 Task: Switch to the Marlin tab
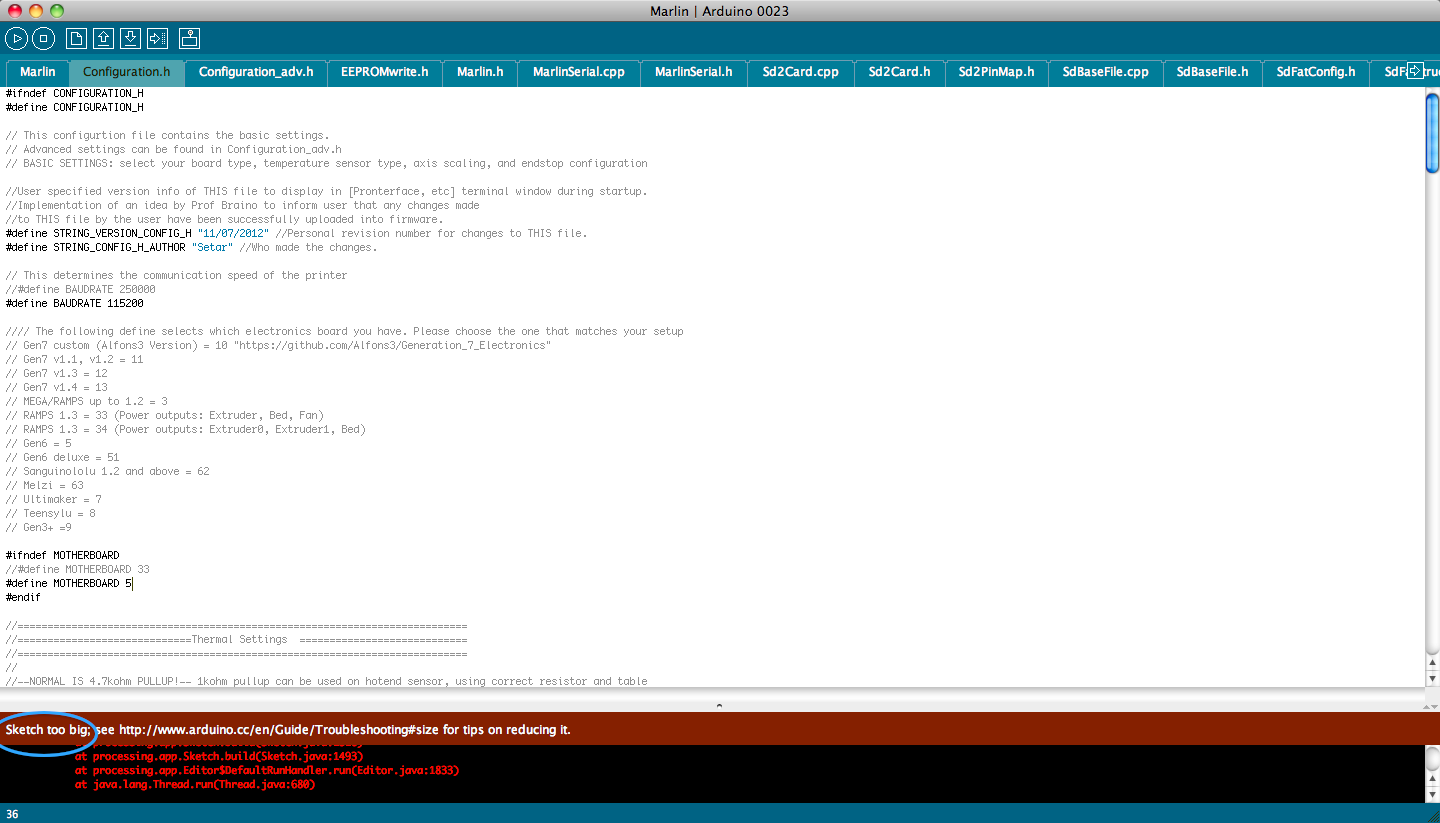pyautogui.click(x=37, y=72)
